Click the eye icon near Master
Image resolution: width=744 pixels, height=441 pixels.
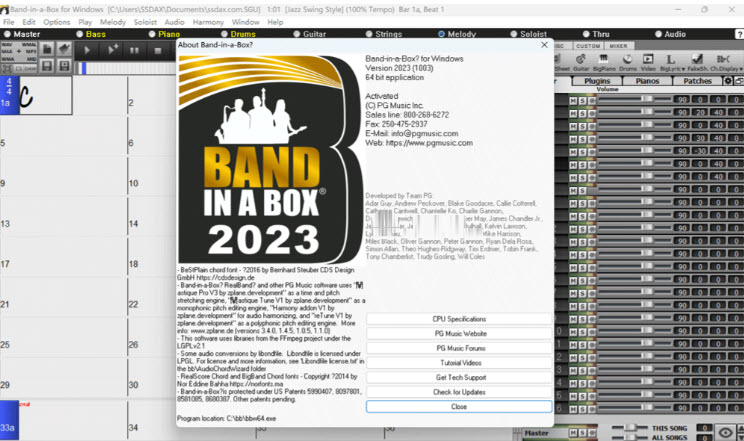coord(727,432)
